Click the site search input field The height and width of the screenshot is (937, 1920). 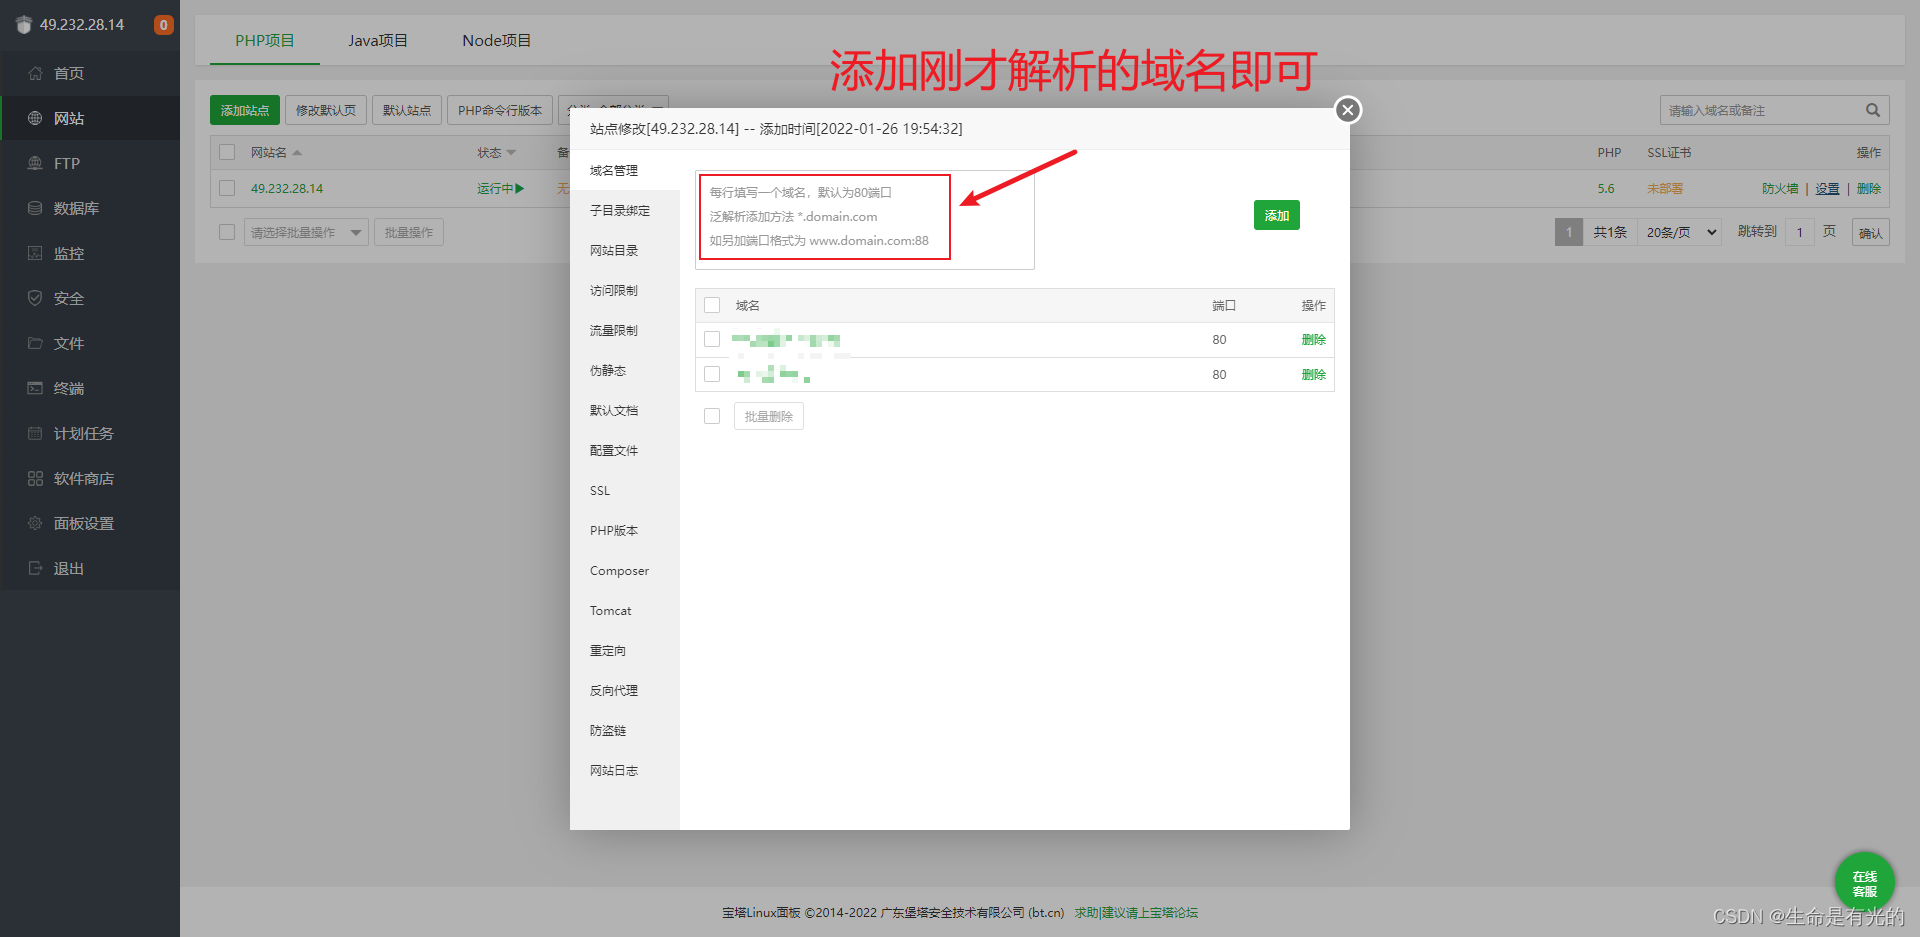(x=1760, y=110)
